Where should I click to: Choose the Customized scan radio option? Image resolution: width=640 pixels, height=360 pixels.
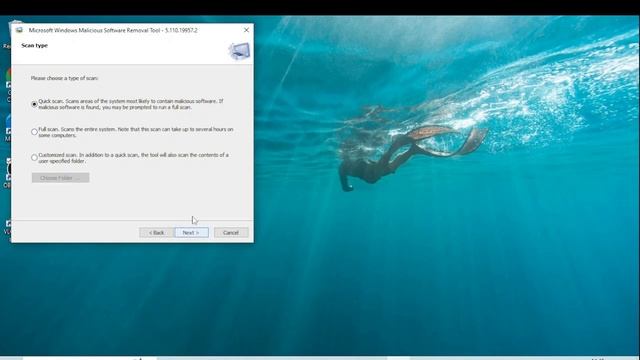point(34,158)
